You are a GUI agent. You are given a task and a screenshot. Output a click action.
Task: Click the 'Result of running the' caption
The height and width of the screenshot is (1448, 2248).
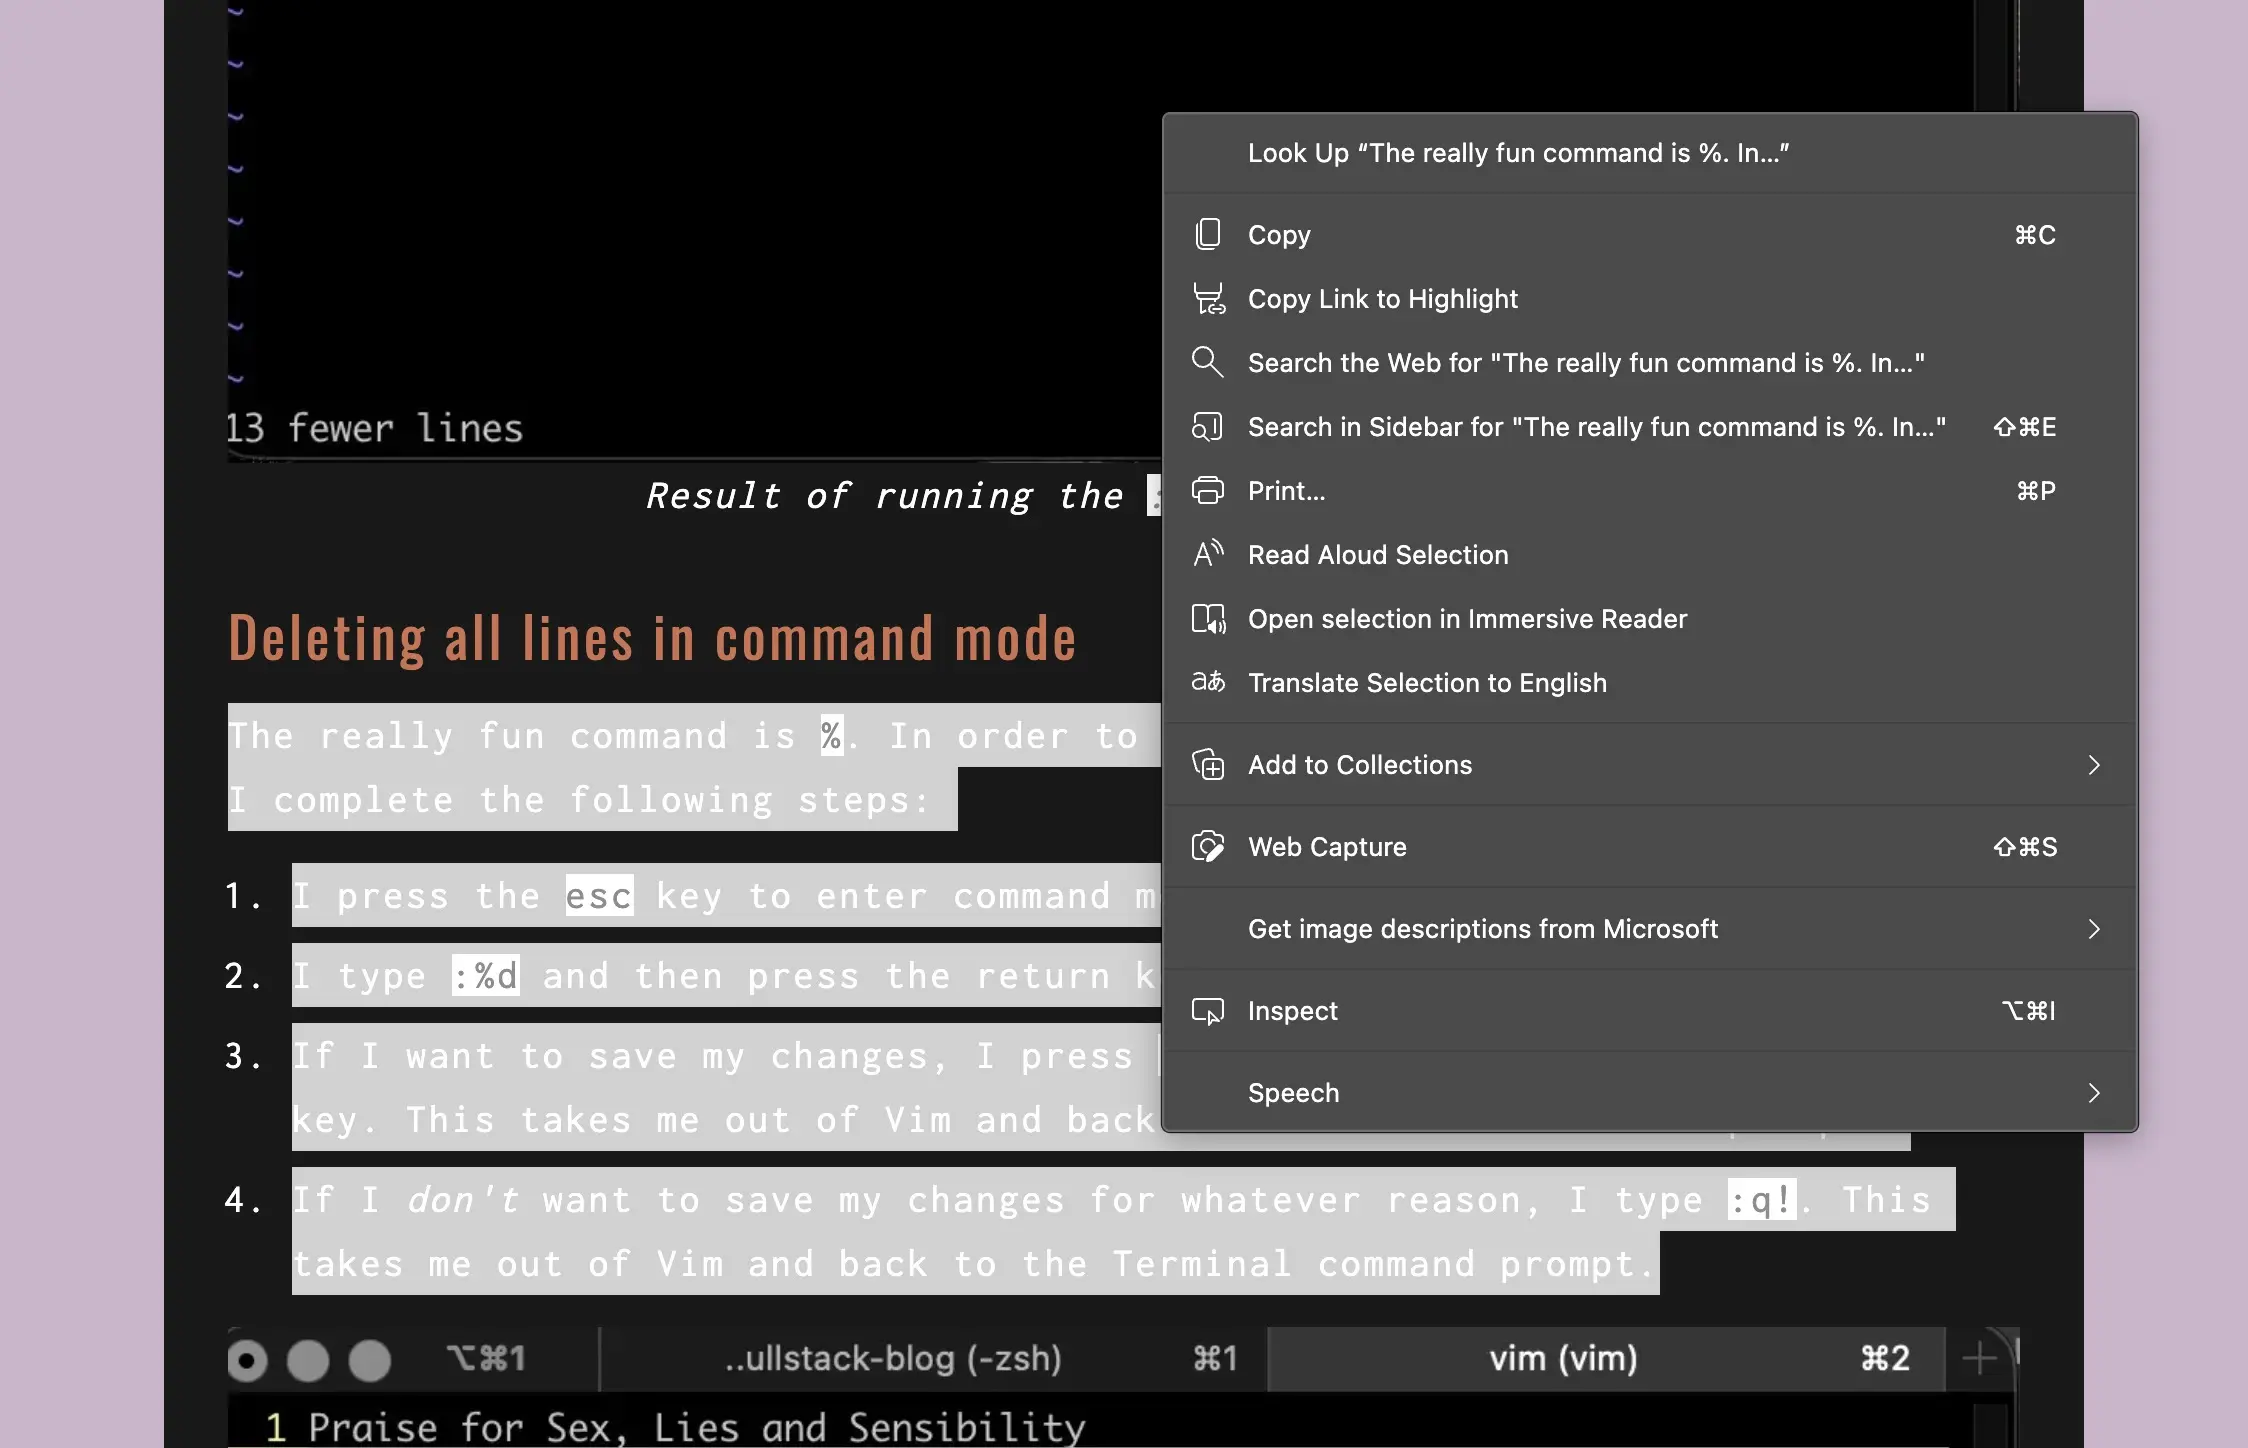point(884,495)
